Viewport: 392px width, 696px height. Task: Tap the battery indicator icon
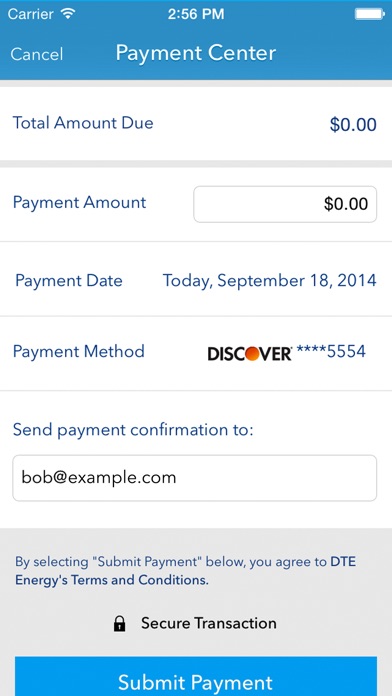click(369, 14)
